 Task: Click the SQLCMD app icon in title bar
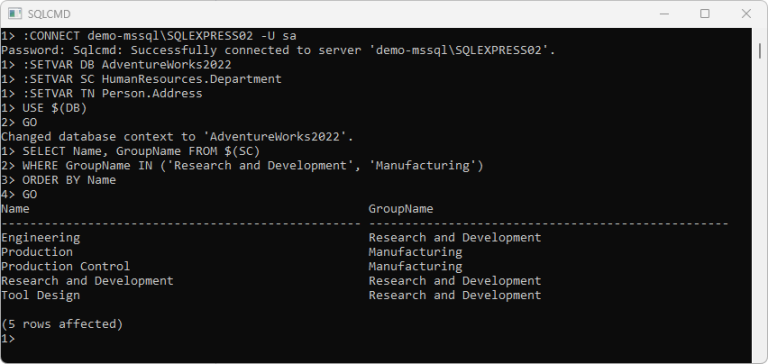point(15,14)
